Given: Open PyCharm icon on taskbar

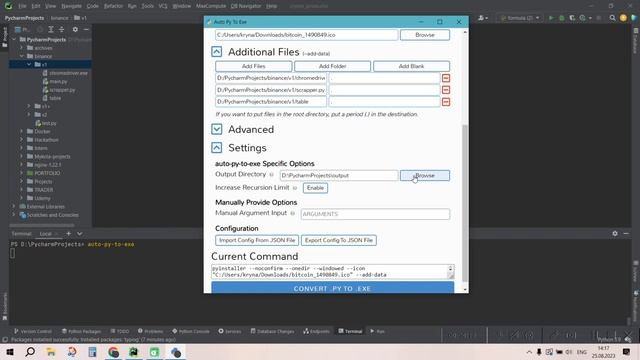Looking at the screenshot, I should point(134,352).
